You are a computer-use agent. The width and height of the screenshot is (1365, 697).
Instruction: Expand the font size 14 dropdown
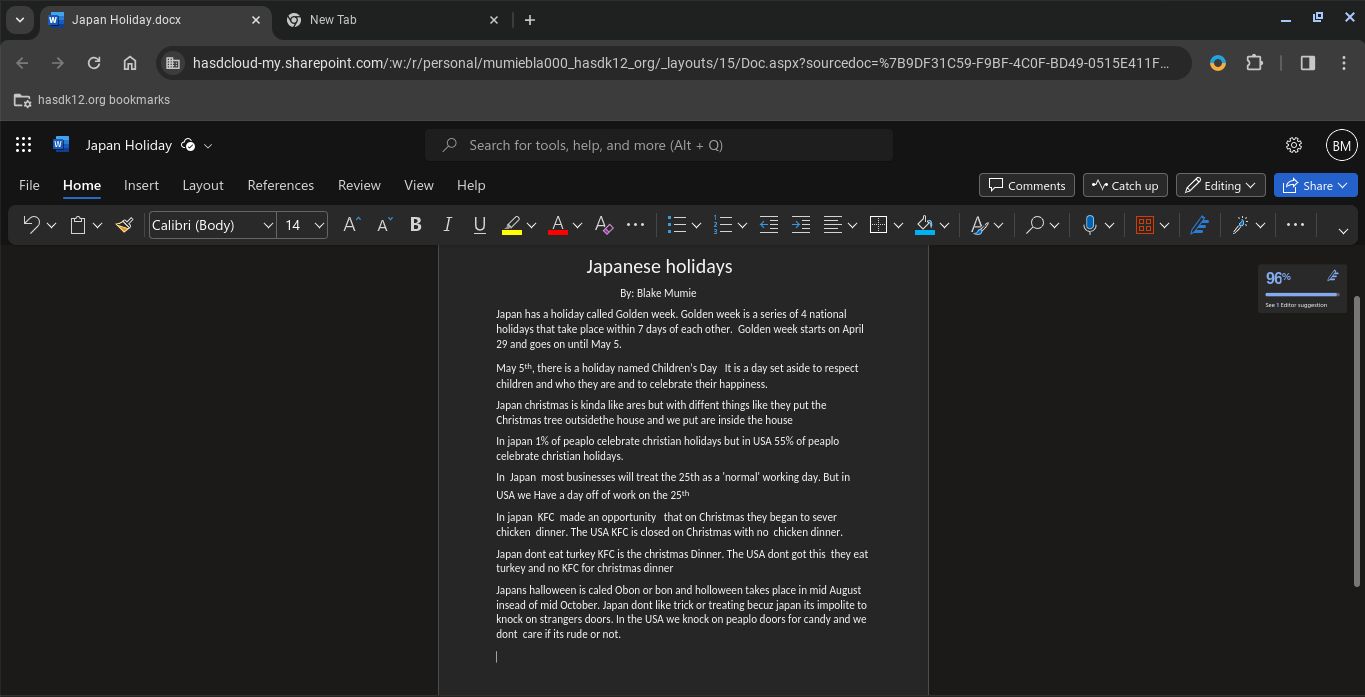coord(319,225)
